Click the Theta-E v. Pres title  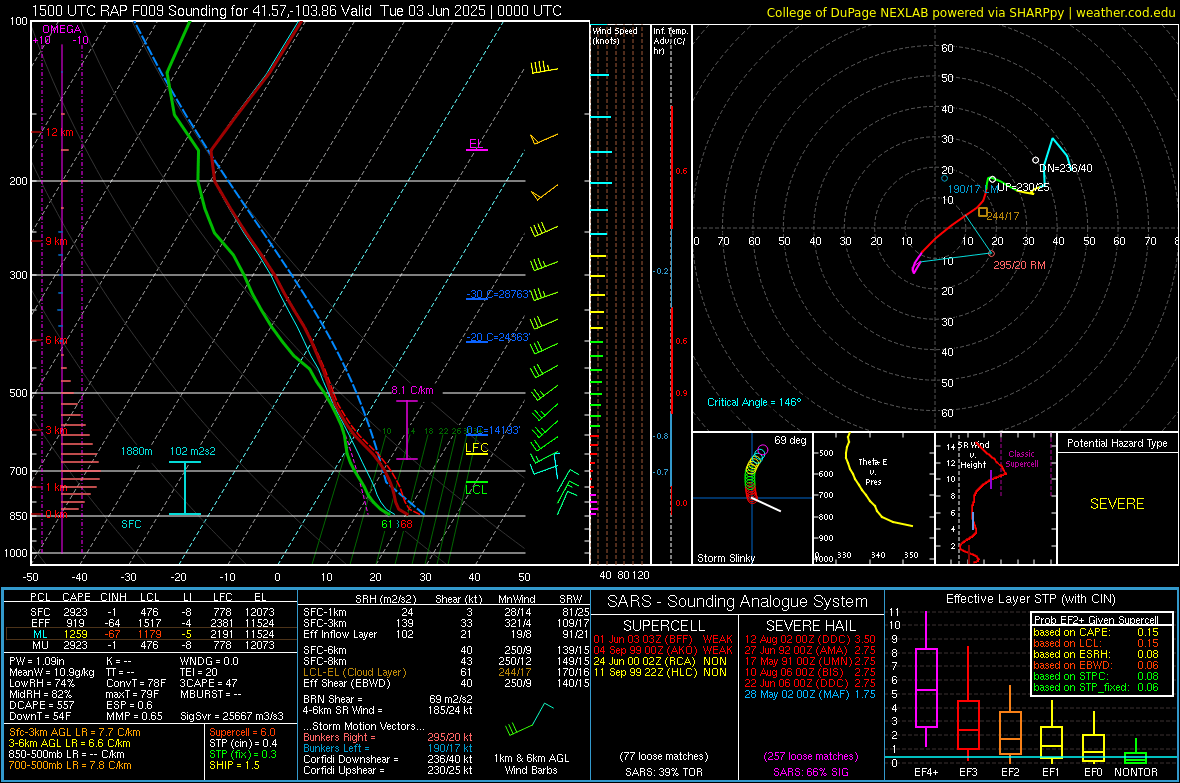873,471
